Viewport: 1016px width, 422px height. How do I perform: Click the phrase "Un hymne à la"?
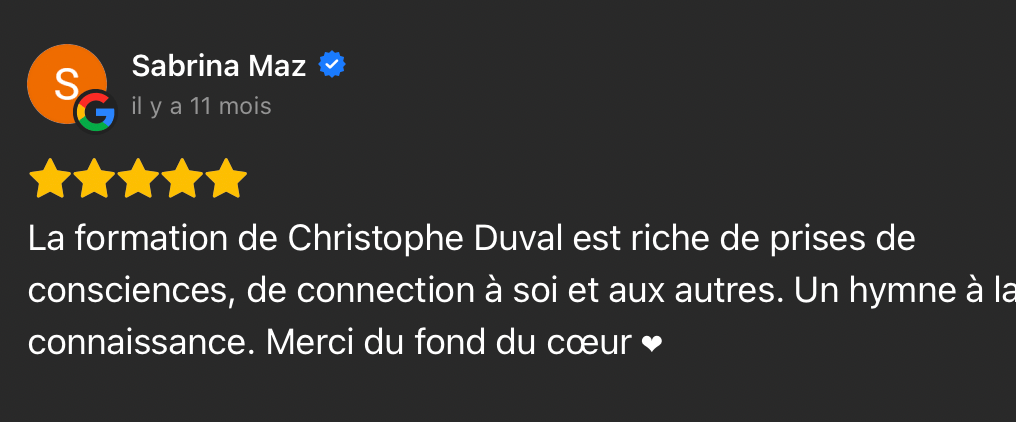pos(896,292)
